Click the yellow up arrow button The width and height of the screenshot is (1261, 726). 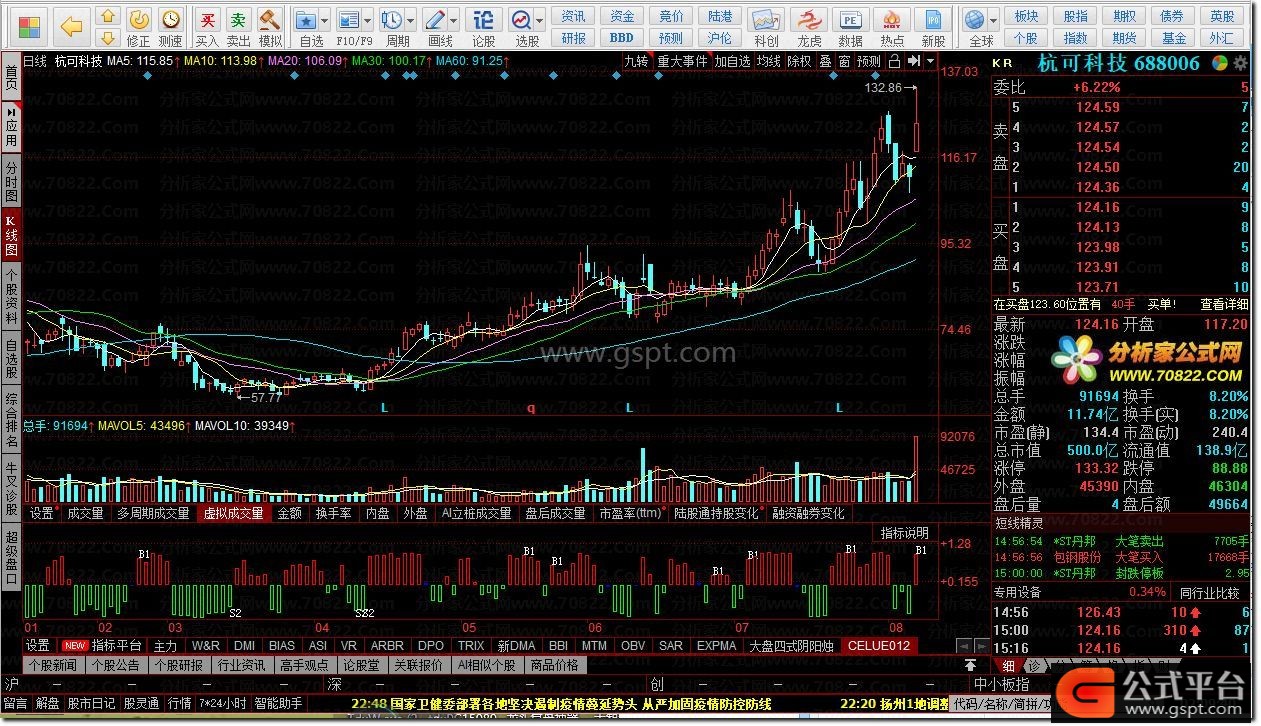[108, 15]
